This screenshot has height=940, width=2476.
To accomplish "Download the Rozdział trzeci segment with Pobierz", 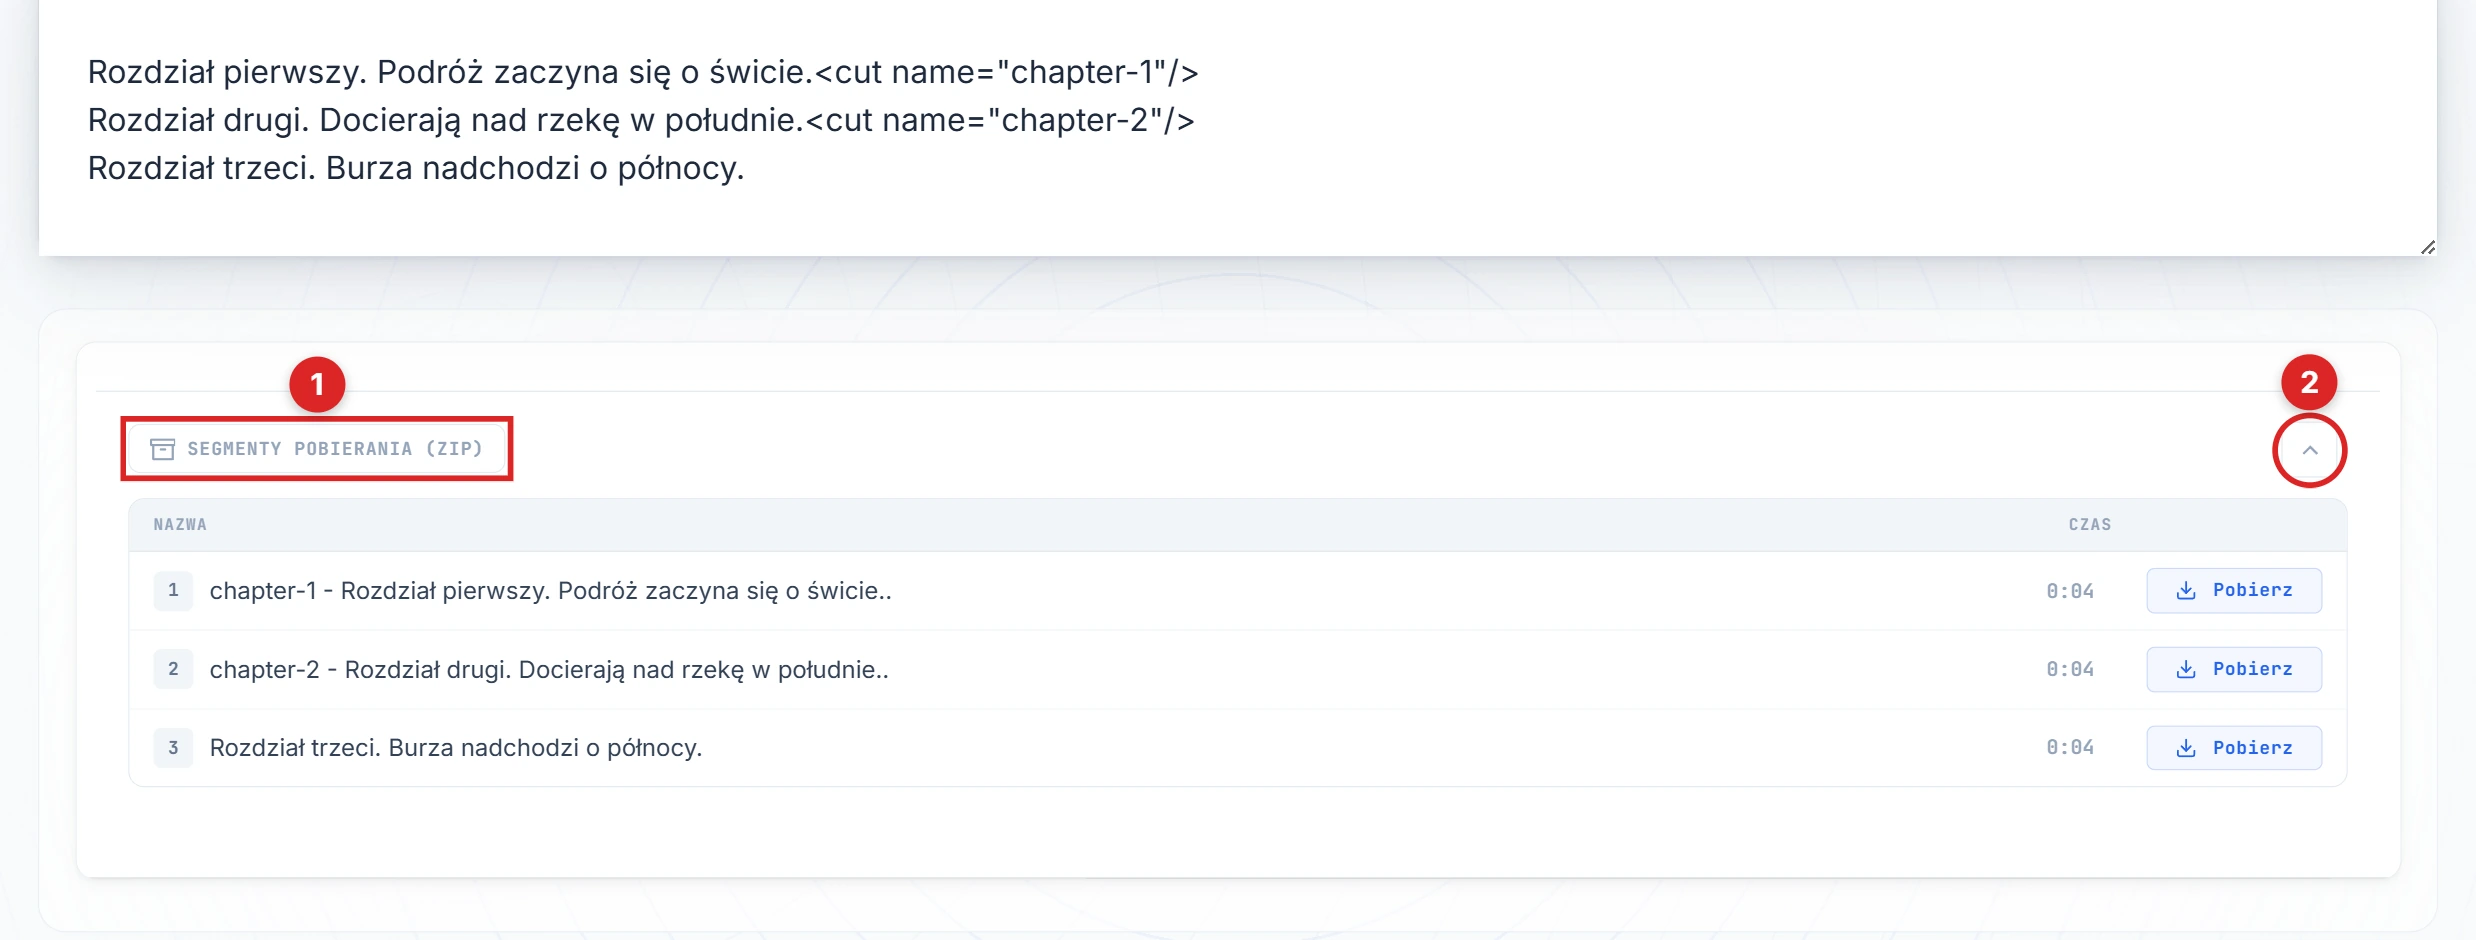I will [x=2233, y=748].
